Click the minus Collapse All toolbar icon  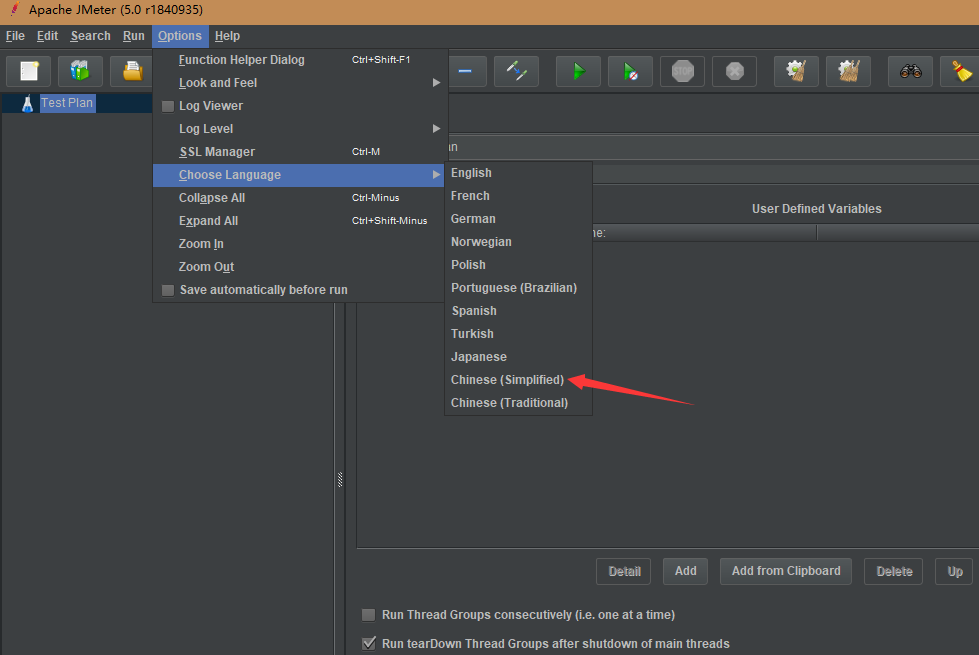[465, 71]
